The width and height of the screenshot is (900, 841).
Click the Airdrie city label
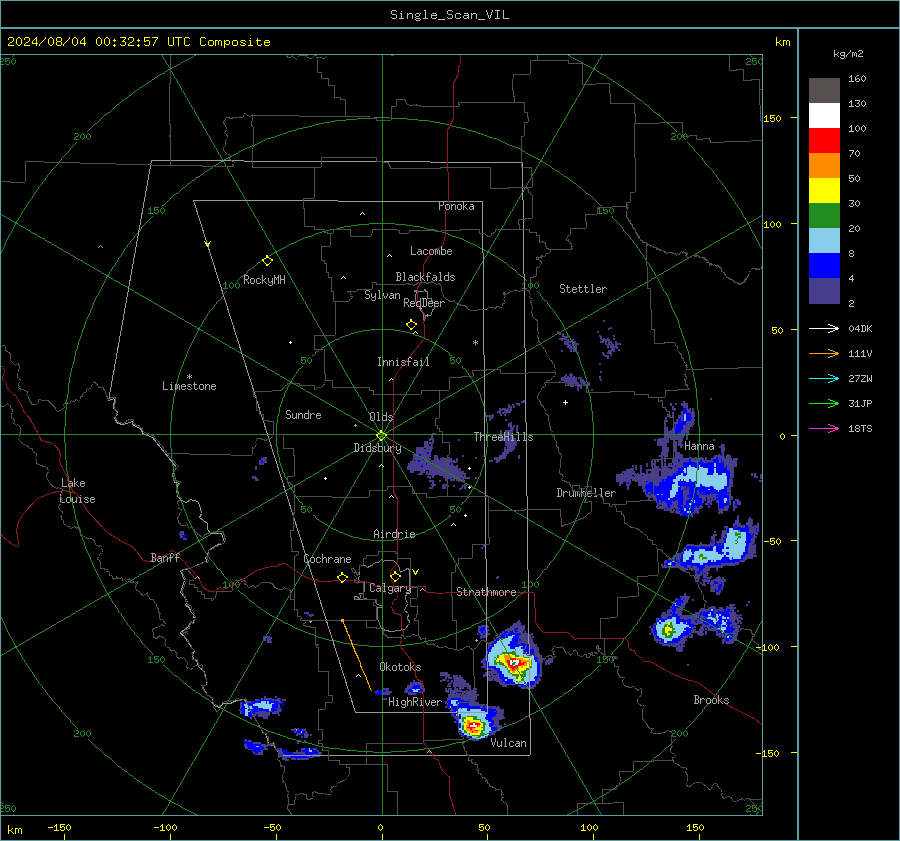(394, 534)
